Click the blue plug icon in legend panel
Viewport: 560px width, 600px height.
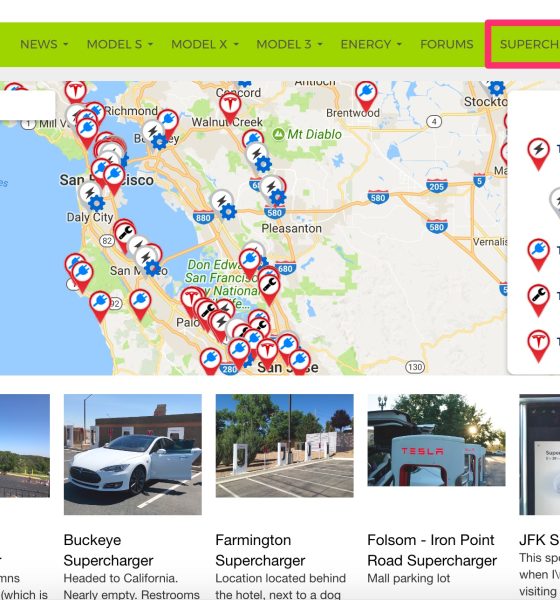[x=538, y=253]
